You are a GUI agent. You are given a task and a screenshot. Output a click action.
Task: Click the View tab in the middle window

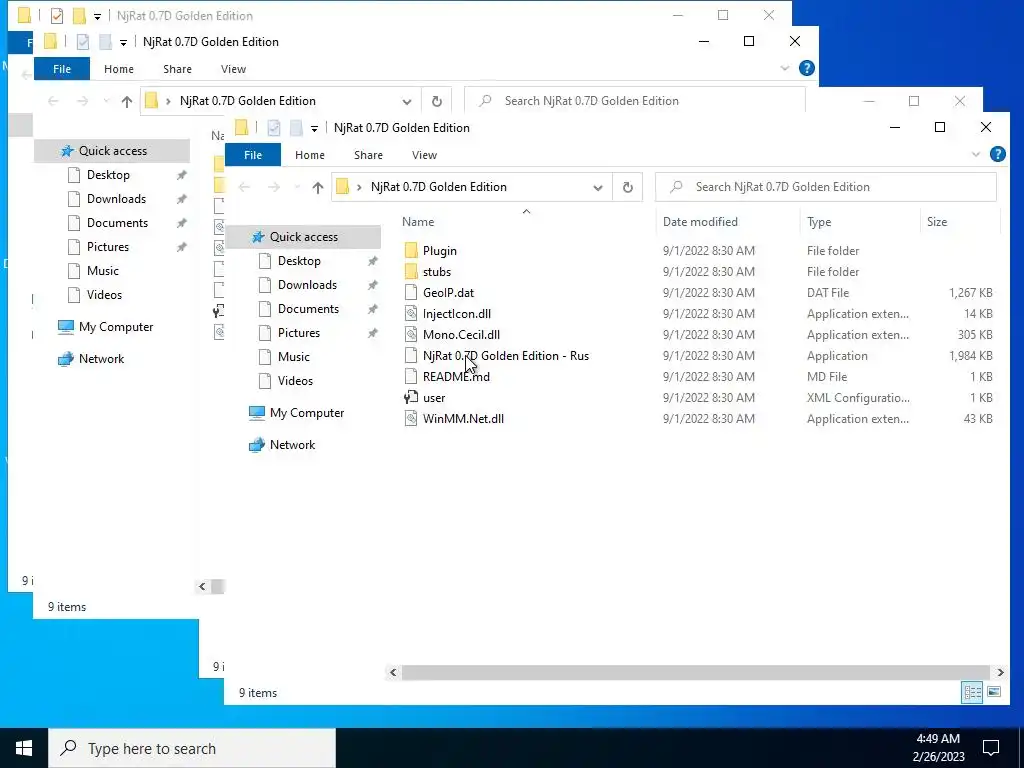click(x=233, y=69)
